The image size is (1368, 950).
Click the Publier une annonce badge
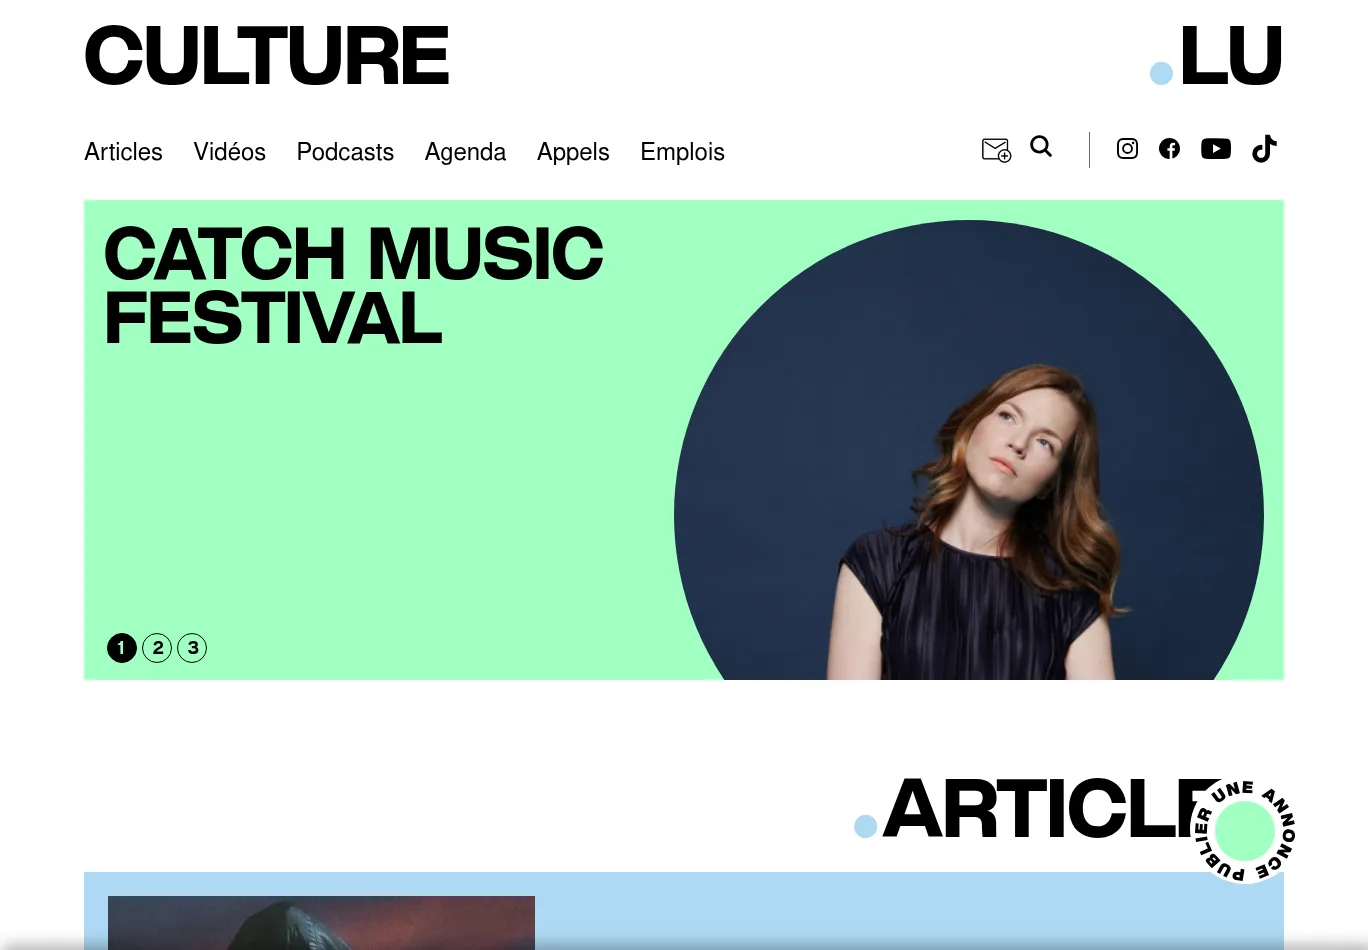[1244, 831]
